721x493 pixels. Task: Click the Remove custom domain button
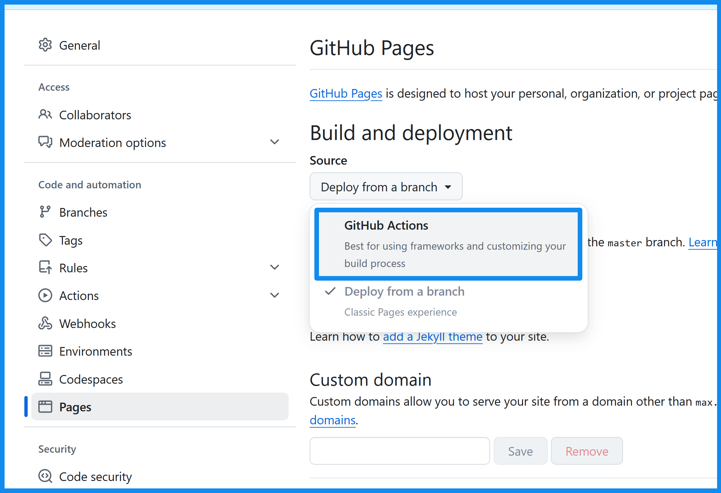586,451
